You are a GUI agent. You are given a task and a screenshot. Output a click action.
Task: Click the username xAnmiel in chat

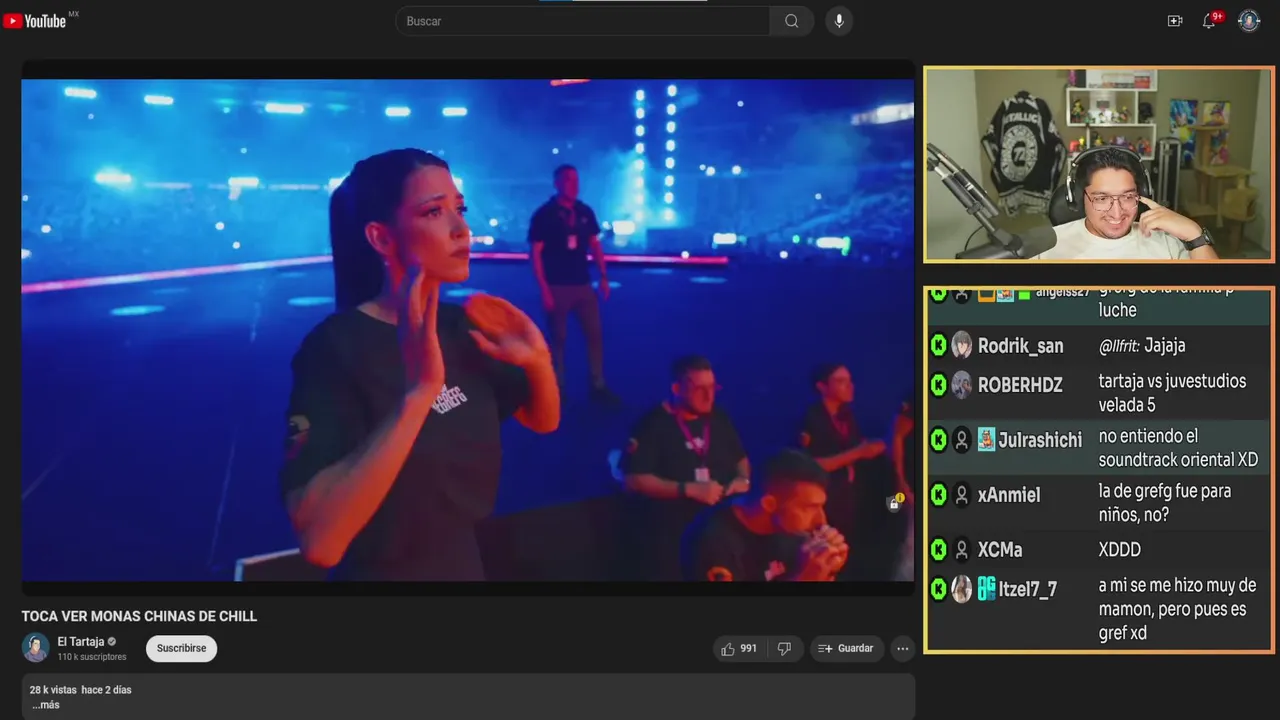[1009, 495]
